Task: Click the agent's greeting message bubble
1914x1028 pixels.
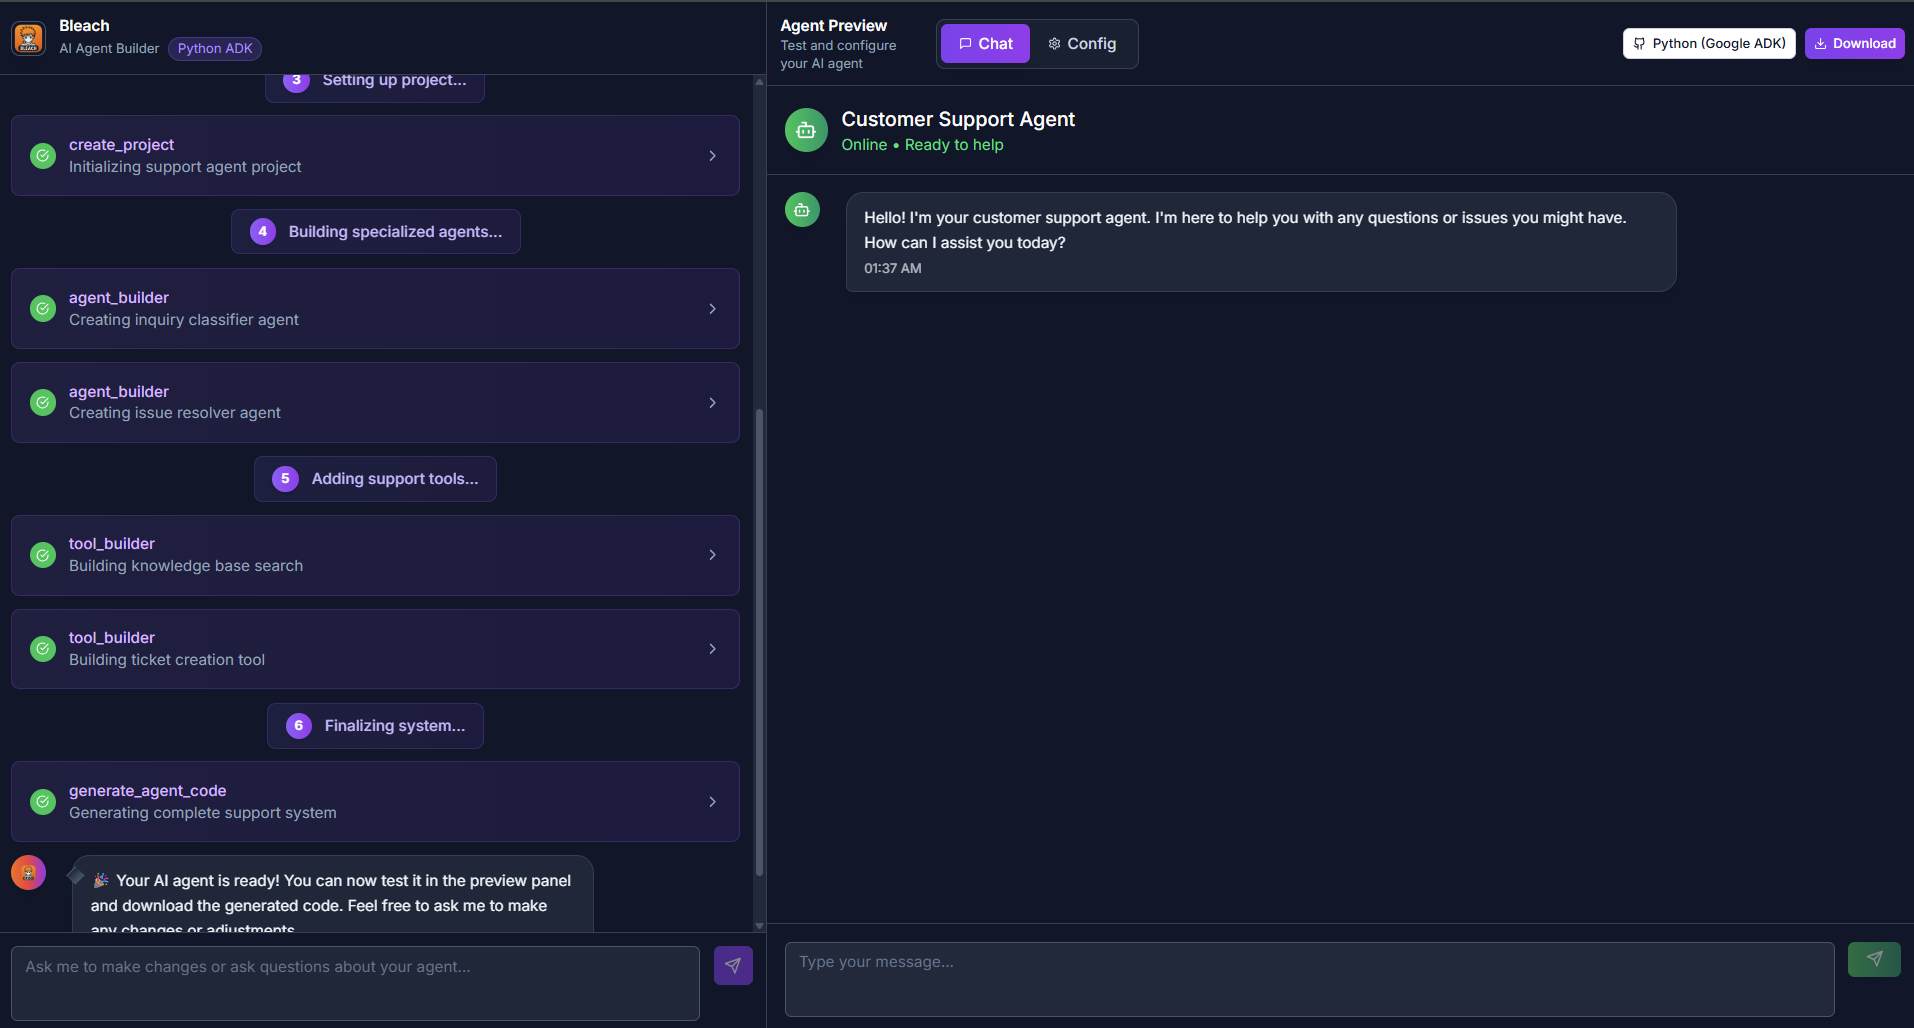Action: click(1261, 242)
